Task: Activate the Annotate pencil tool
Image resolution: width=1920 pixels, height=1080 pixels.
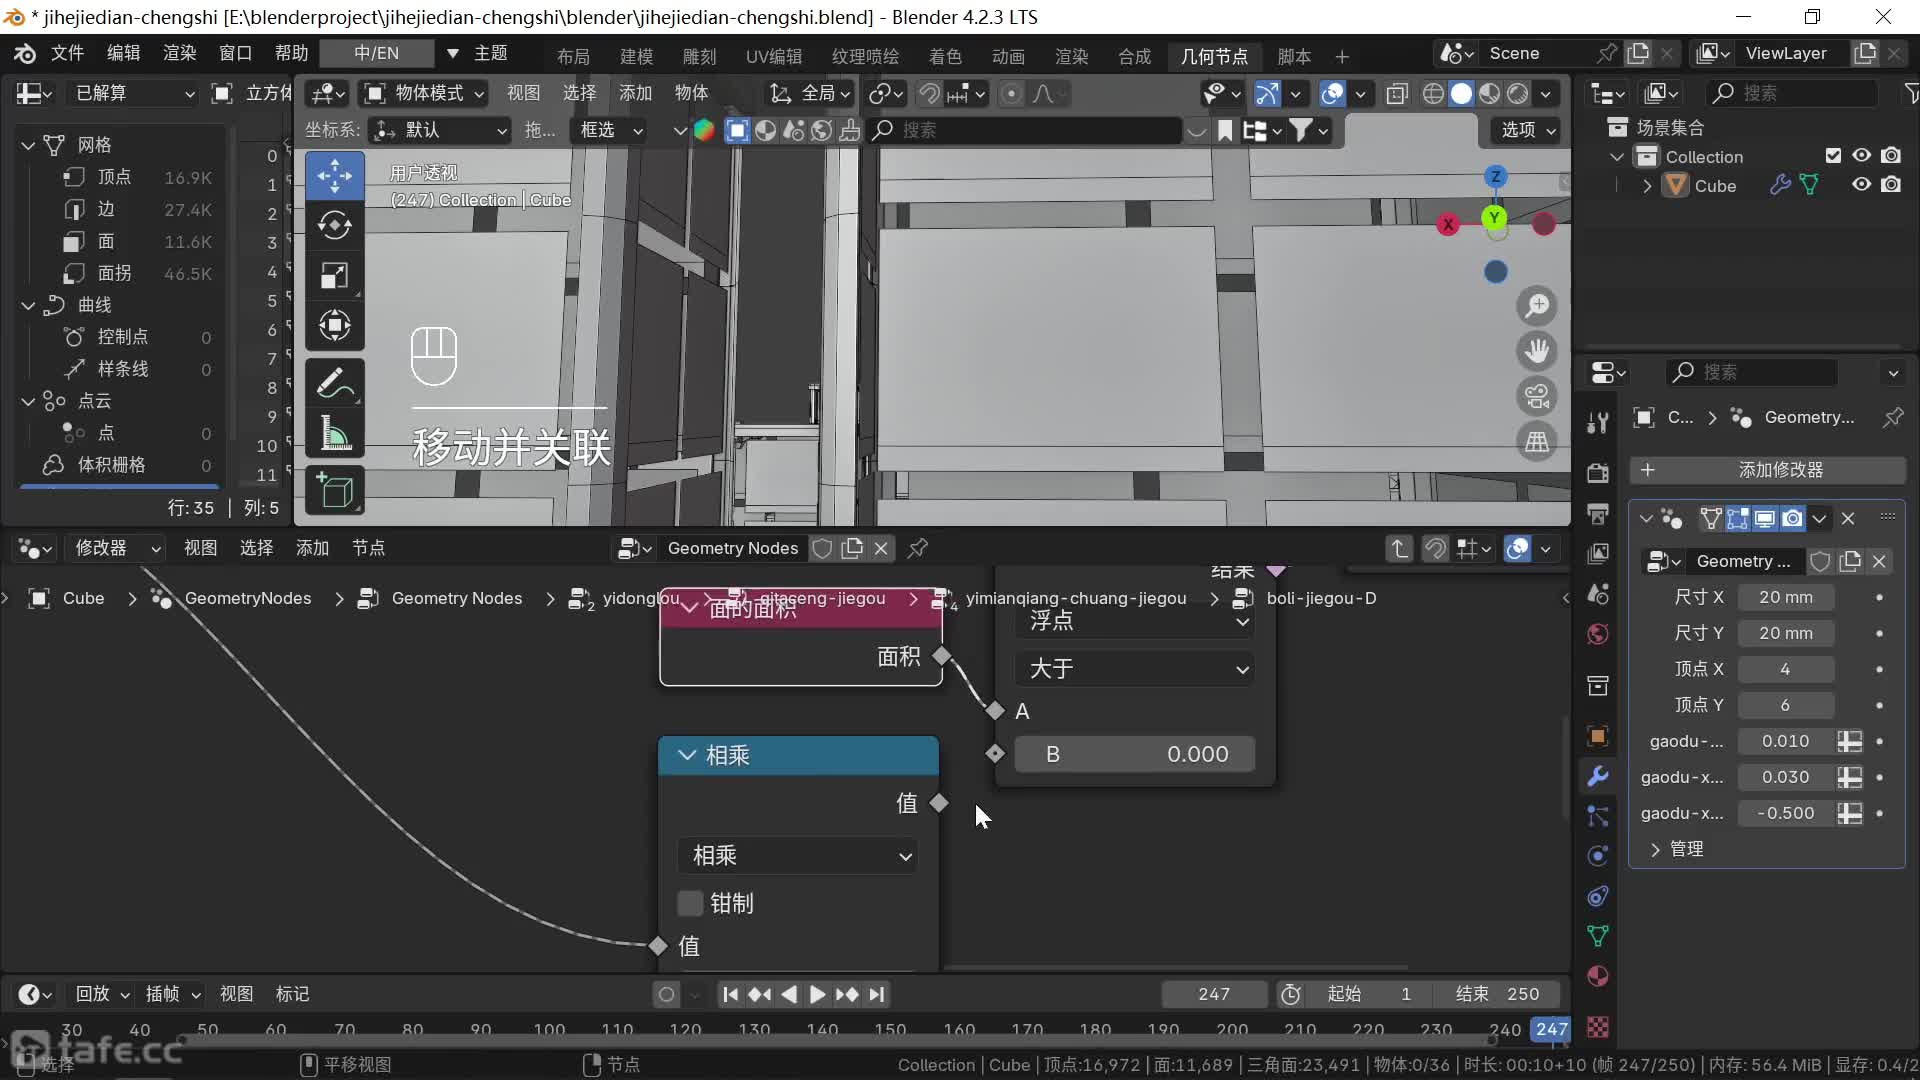Action: point(334,383)
